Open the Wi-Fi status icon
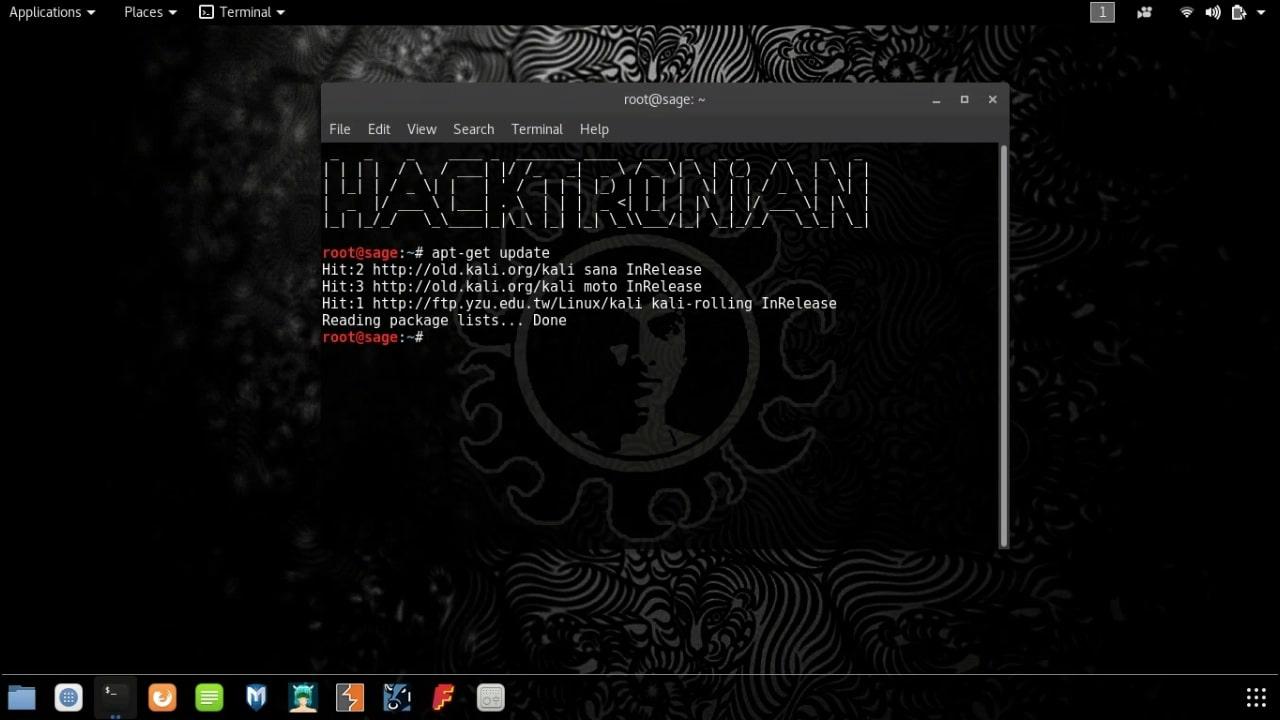The width and height of the screenshot is (1280, 720). click(x=1186, y=12)
